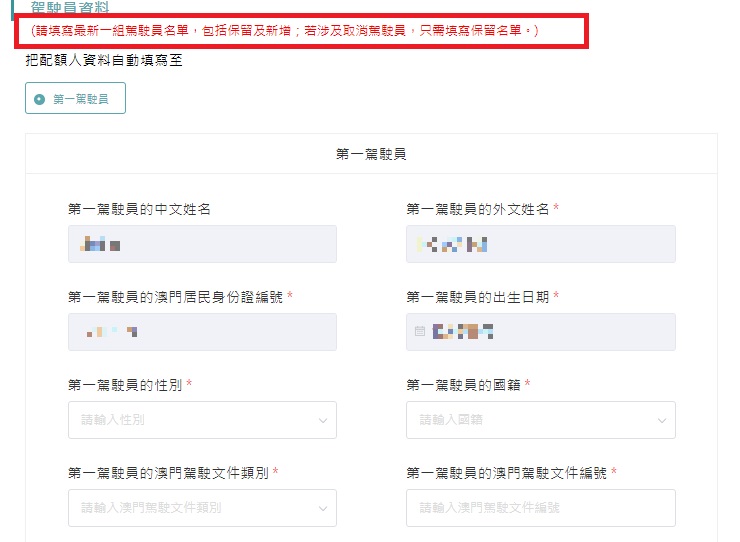Click the chevron arrow of the 性別 dropdown
The width and height of the screenshot is (740, 542).
(323, 420)
